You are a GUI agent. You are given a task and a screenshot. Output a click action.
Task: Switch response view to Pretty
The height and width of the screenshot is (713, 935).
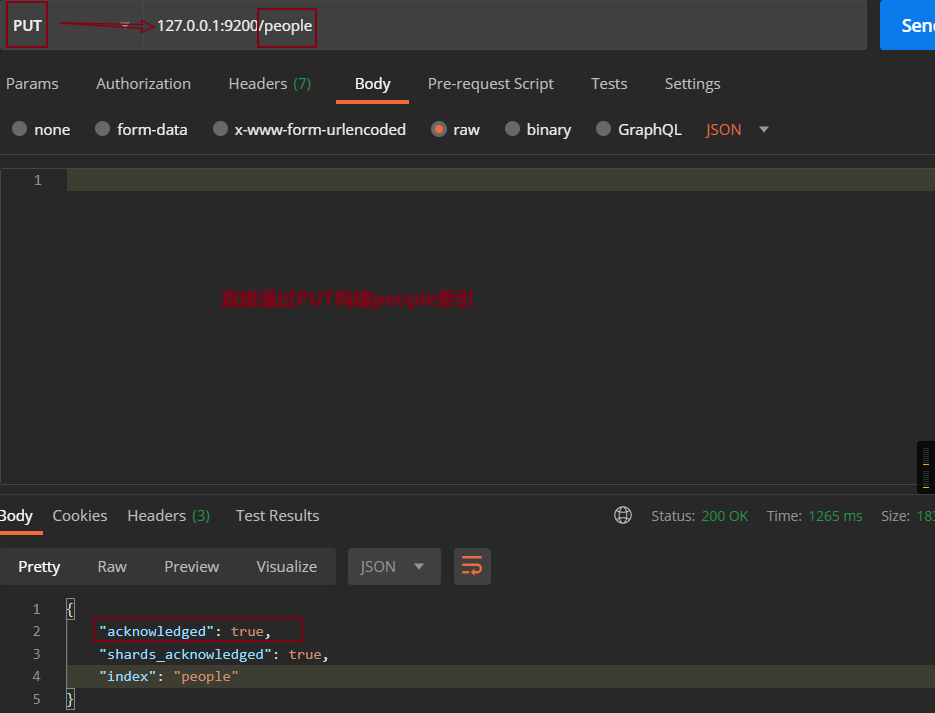pos(39,566)
